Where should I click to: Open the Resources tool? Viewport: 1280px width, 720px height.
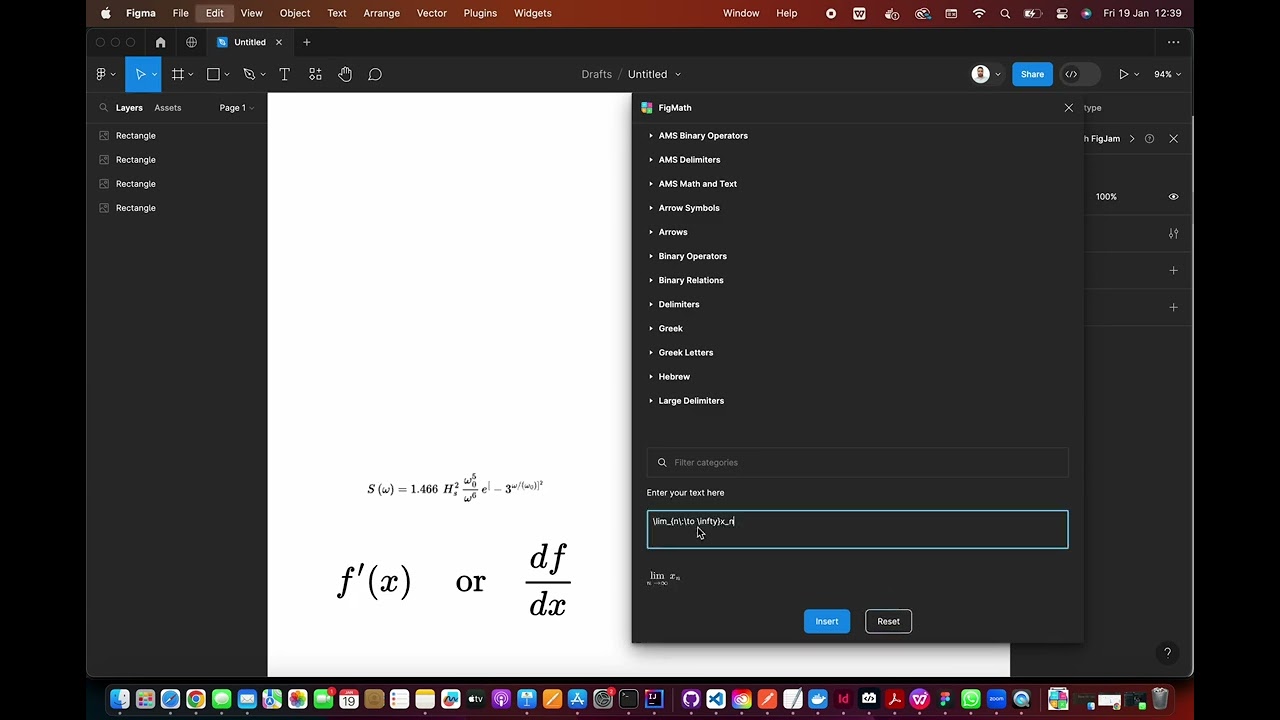coord(315,74)
